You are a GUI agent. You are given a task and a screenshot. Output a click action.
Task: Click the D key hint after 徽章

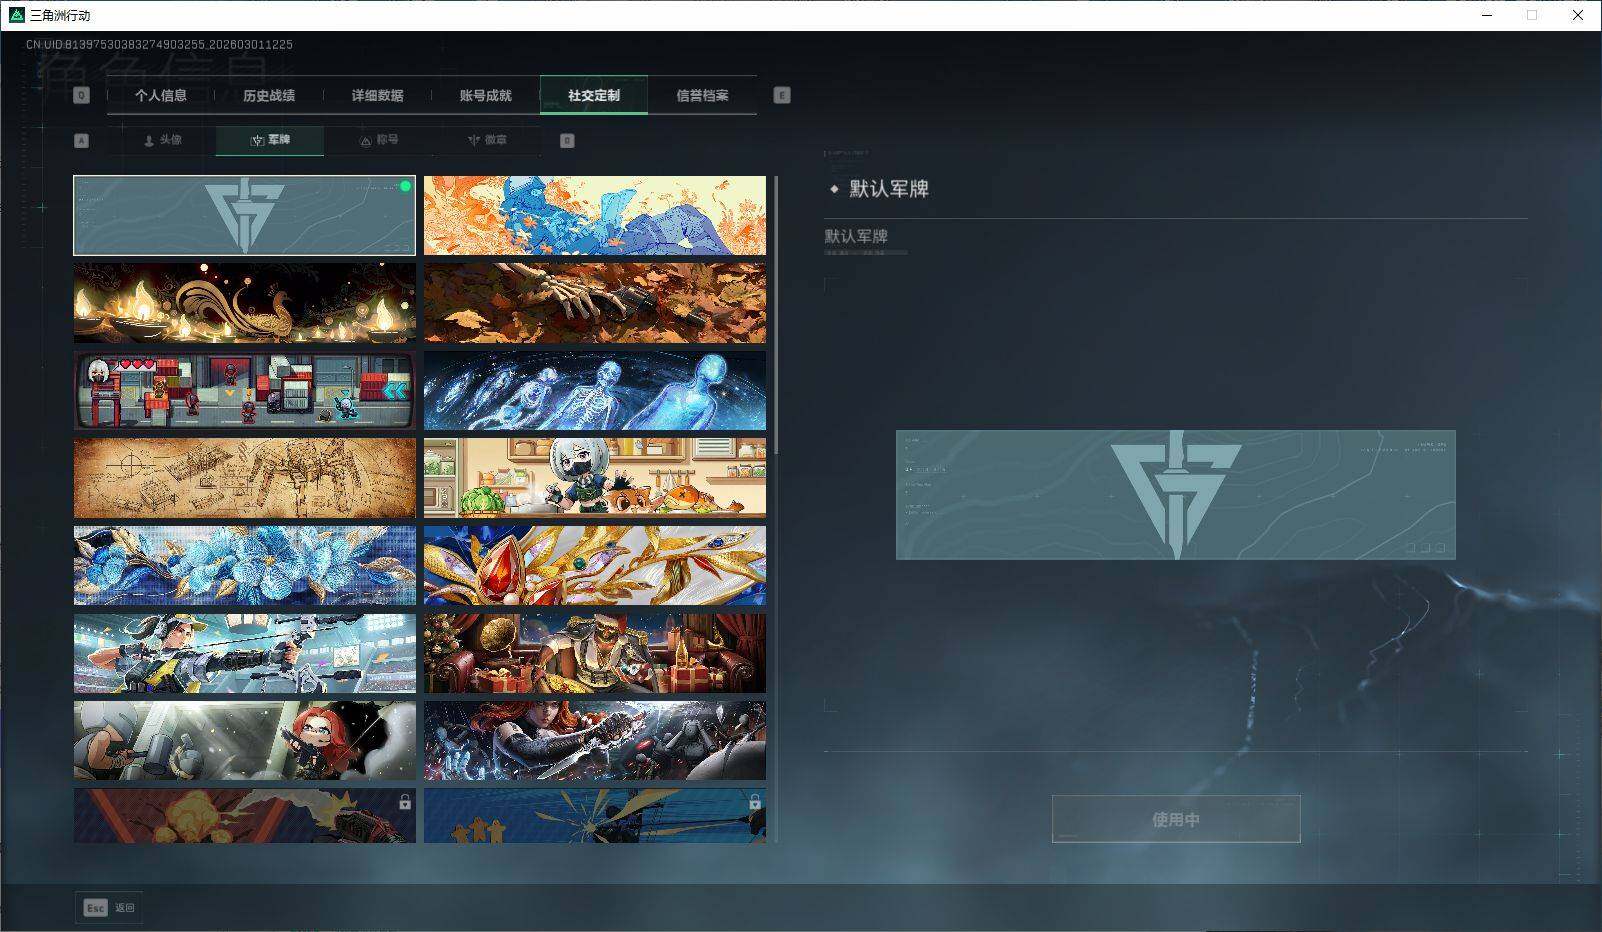(x=567, y=141)
